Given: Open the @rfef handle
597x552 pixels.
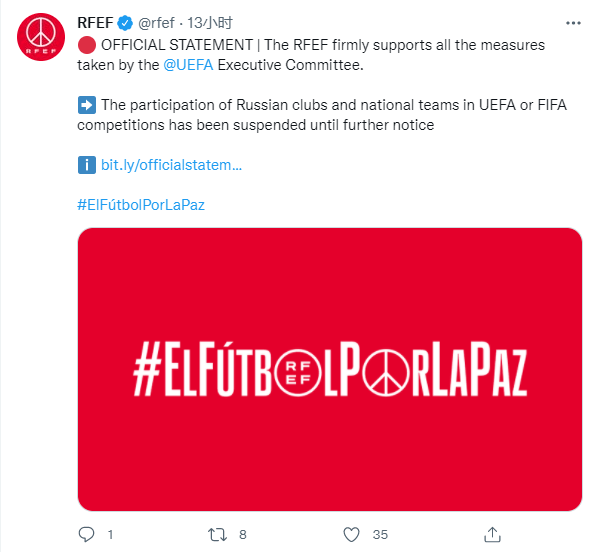Looking at the screenshot, I should click(156, 23).
